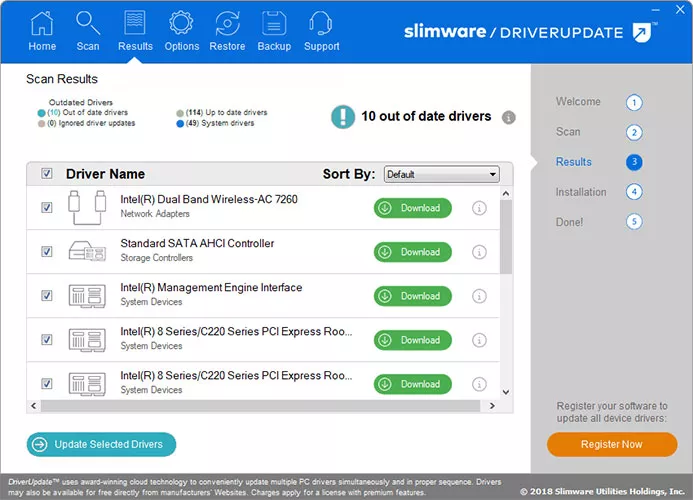This screenshot has height=500, width=693.
Task: Select the Results page icon
Action: 135,23
